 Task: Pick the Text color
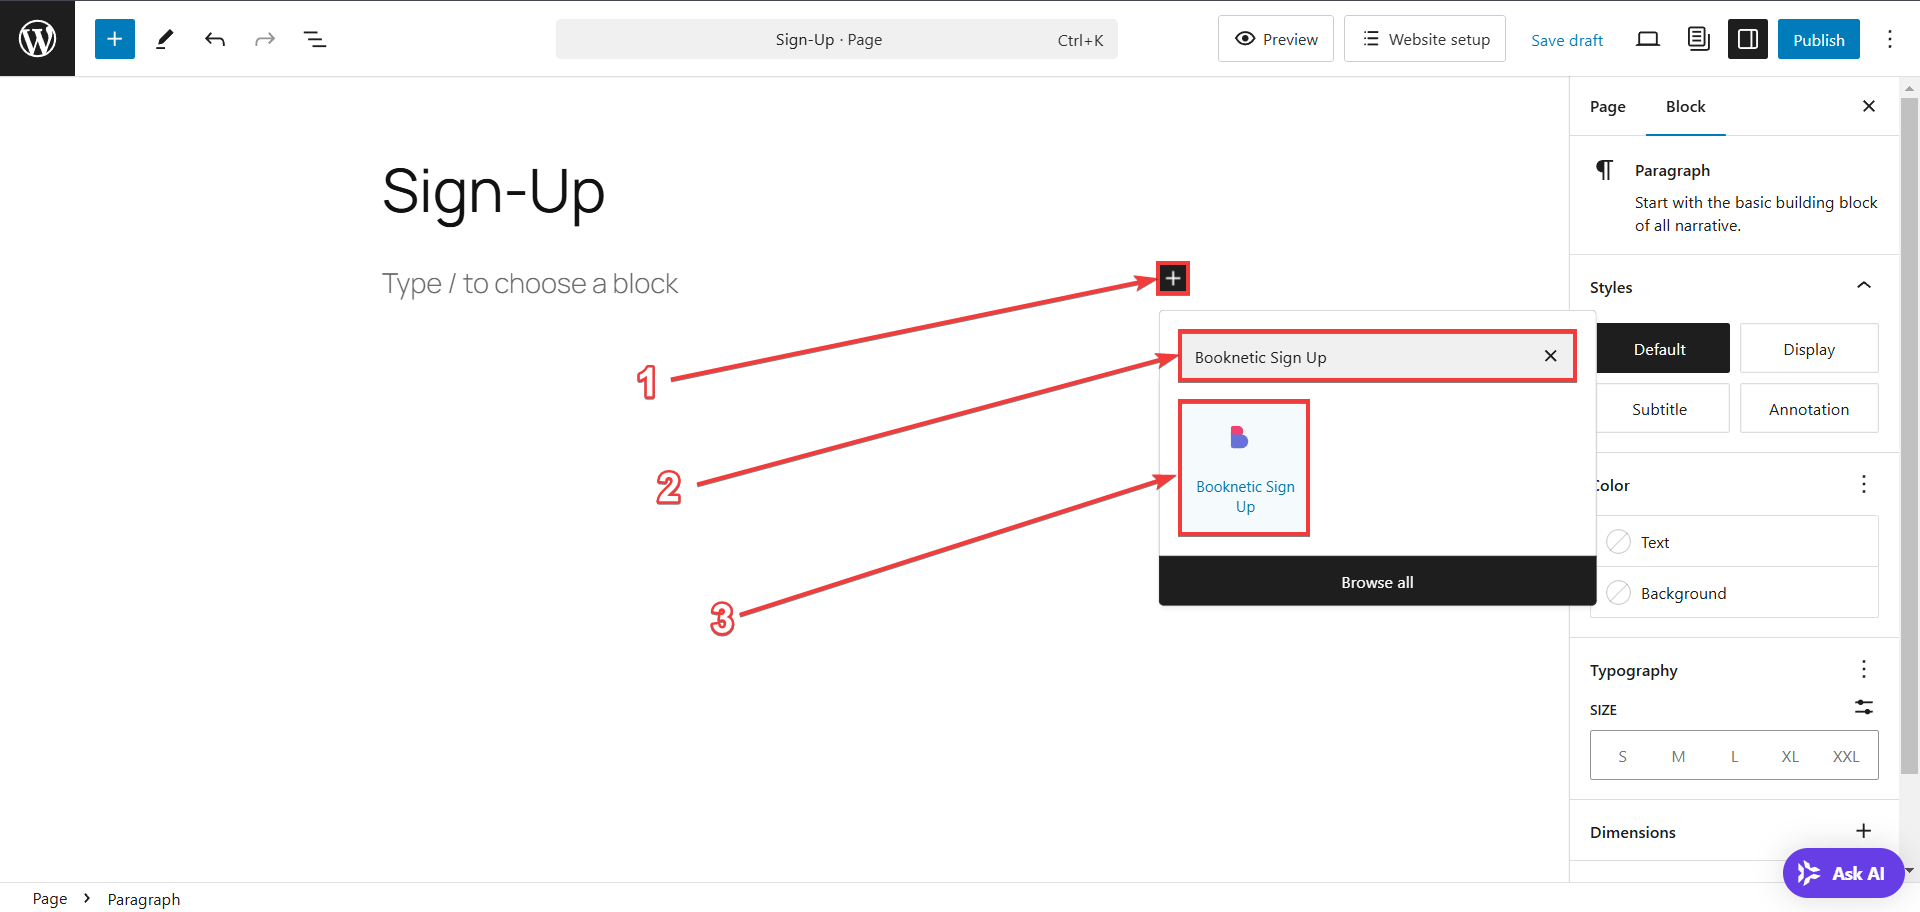1737,542
